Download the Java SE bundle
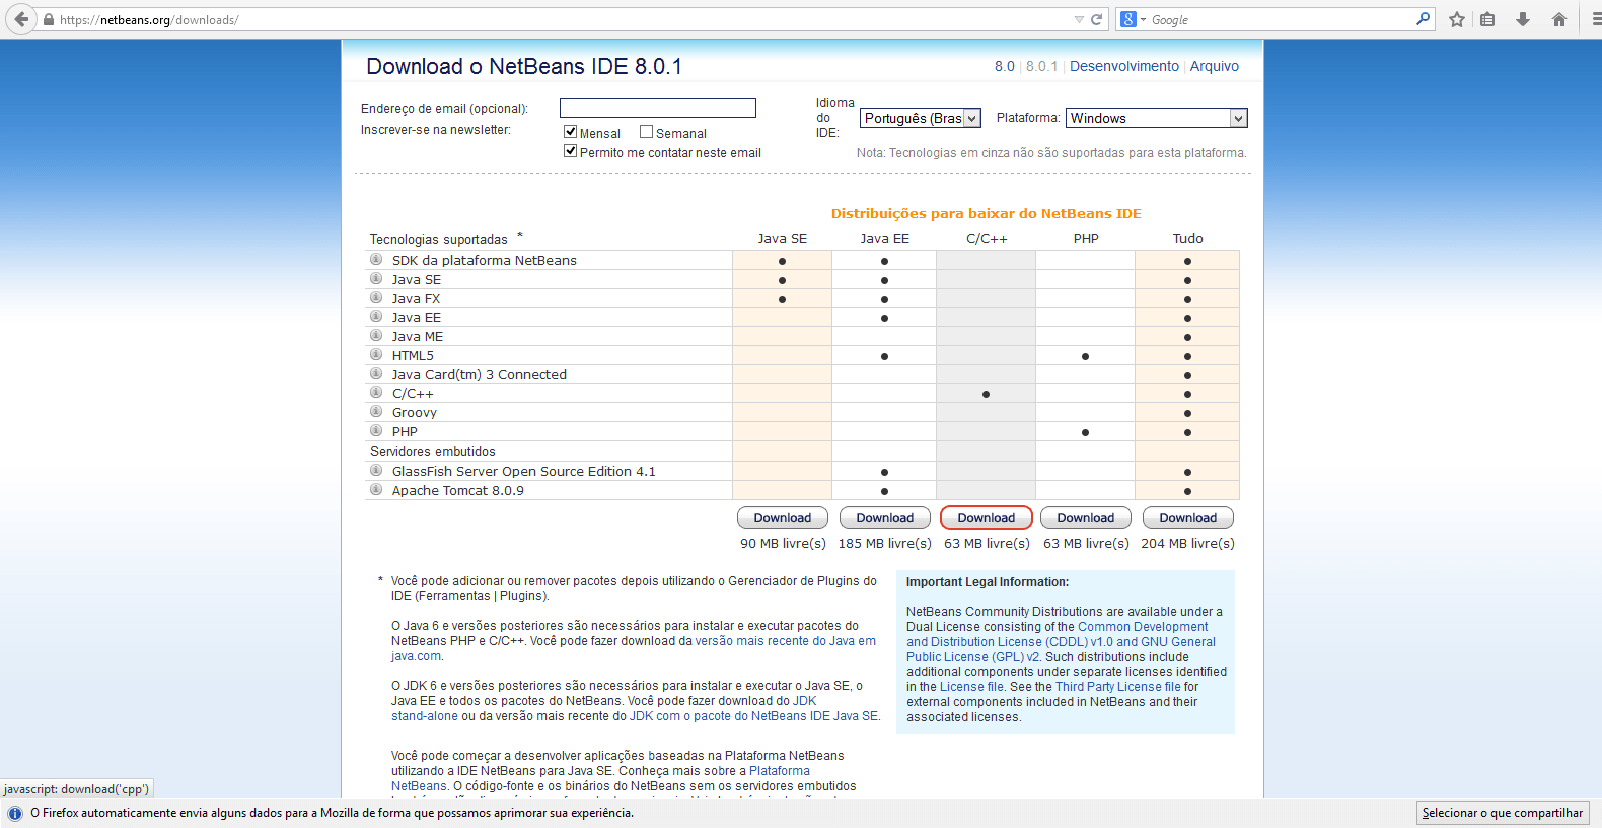 click(782, 518)
